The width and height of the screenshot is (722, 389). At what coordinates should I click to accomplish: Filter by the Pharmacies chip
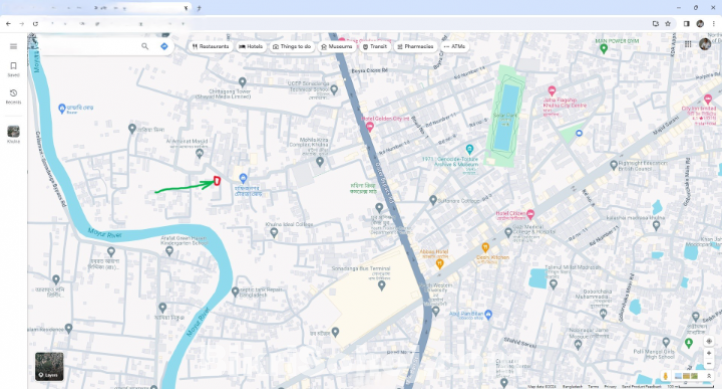[415, 46]
